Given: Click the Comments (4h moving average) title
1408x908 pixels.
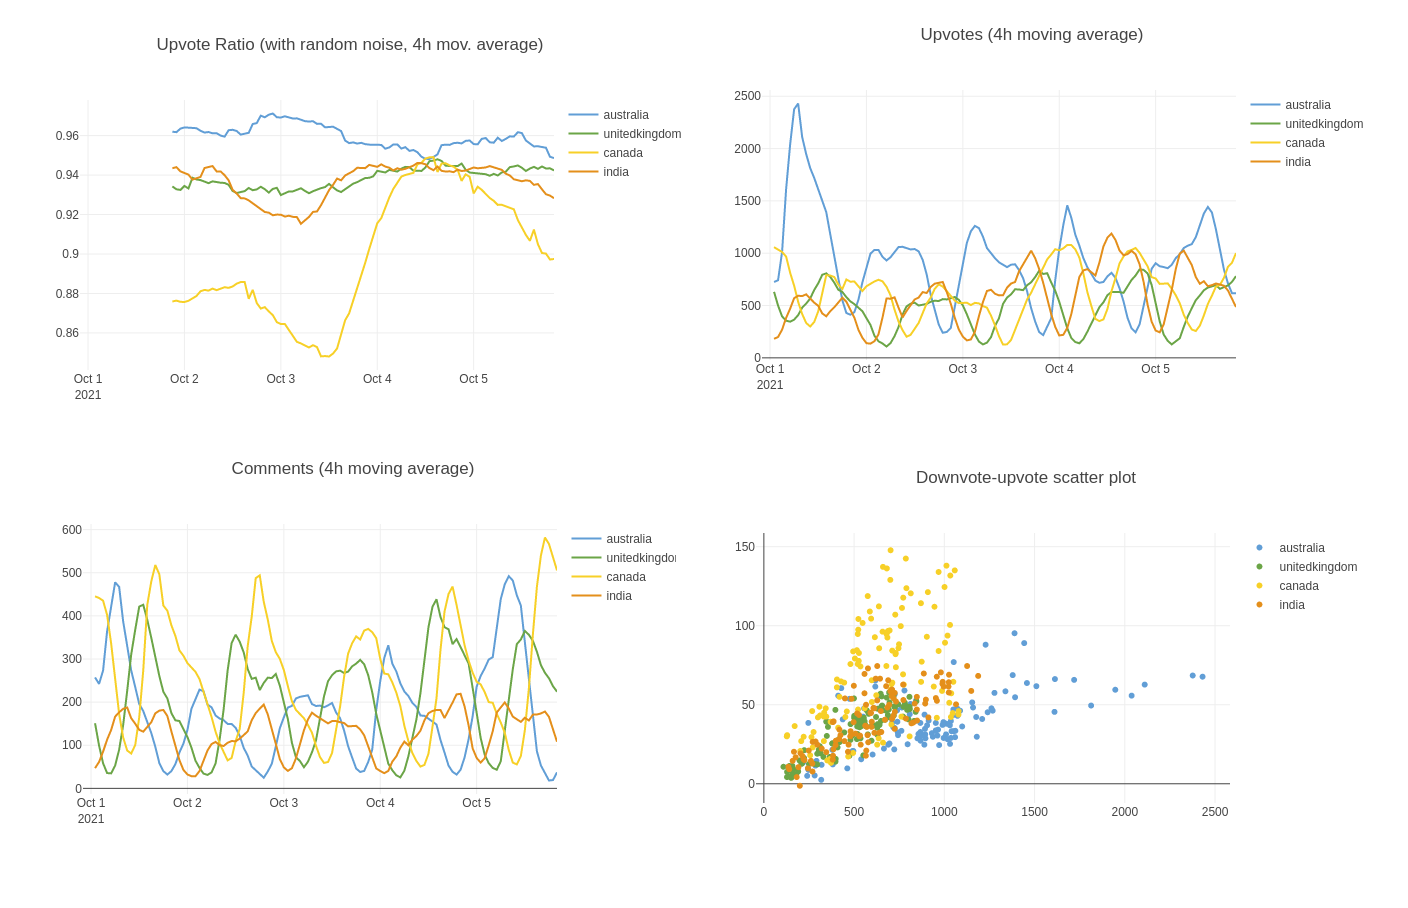Looking at the screenshot, I should [x=353, y=469].
